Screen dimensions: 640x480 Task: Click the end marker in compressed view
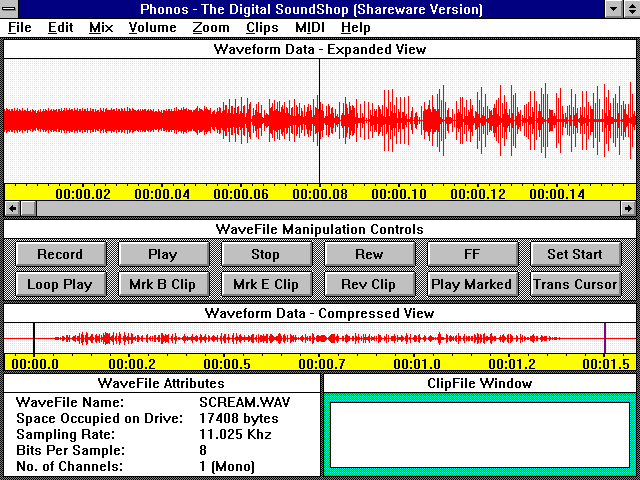605,338
